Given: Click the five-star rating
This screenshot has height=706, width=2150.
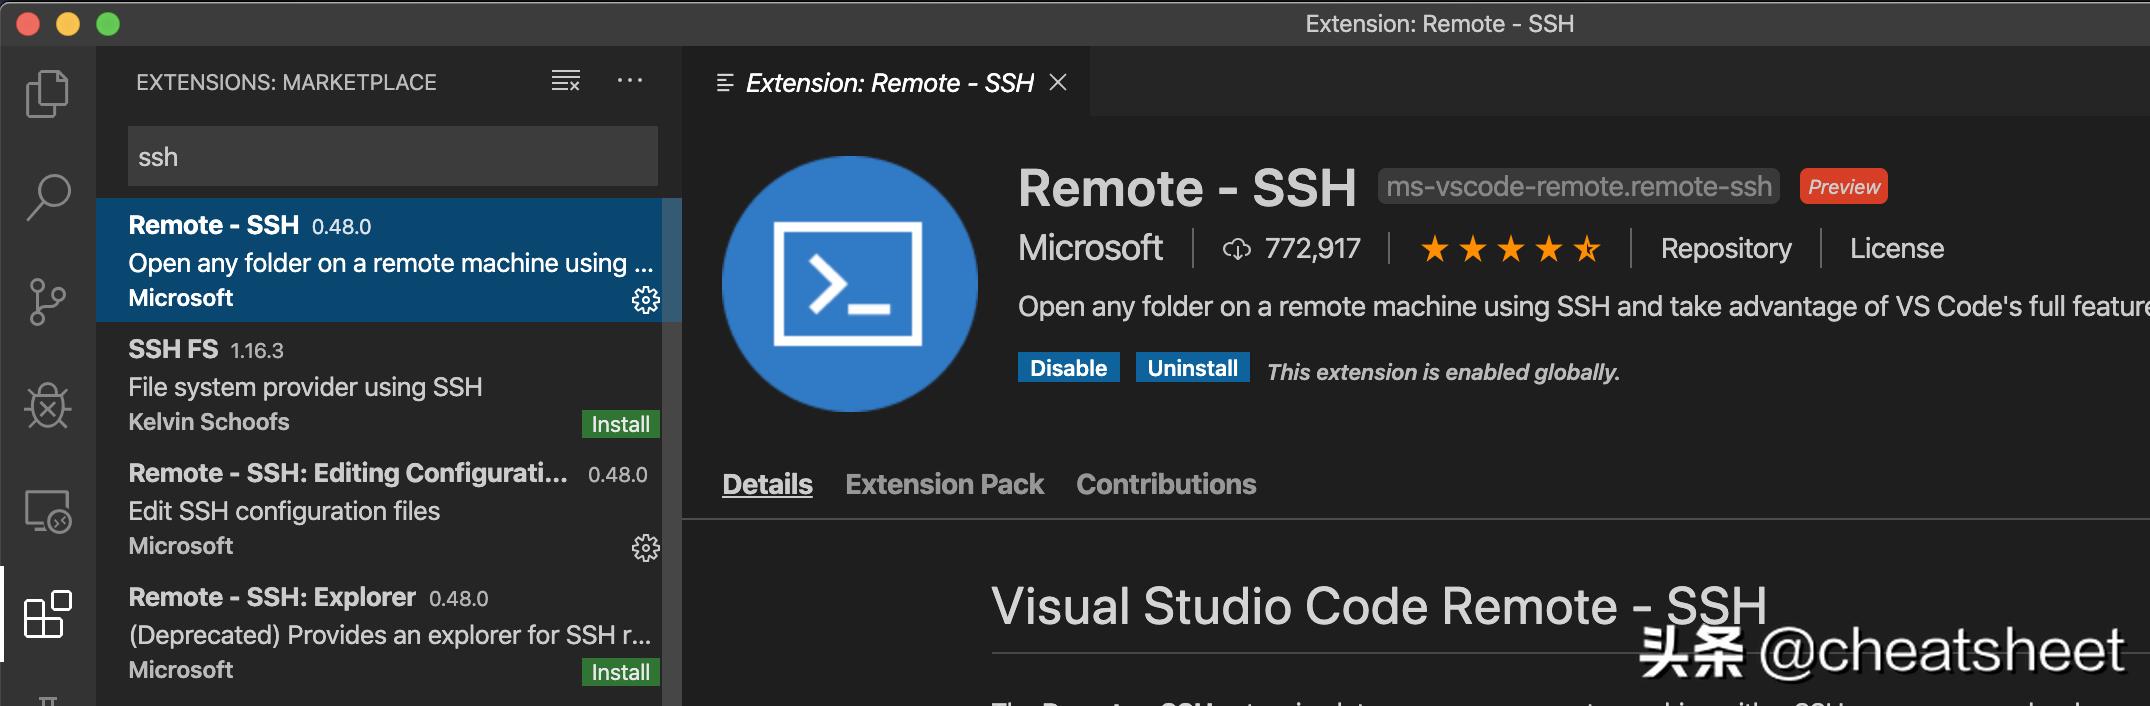Looking at the screenshot, I should point(1510,248).
